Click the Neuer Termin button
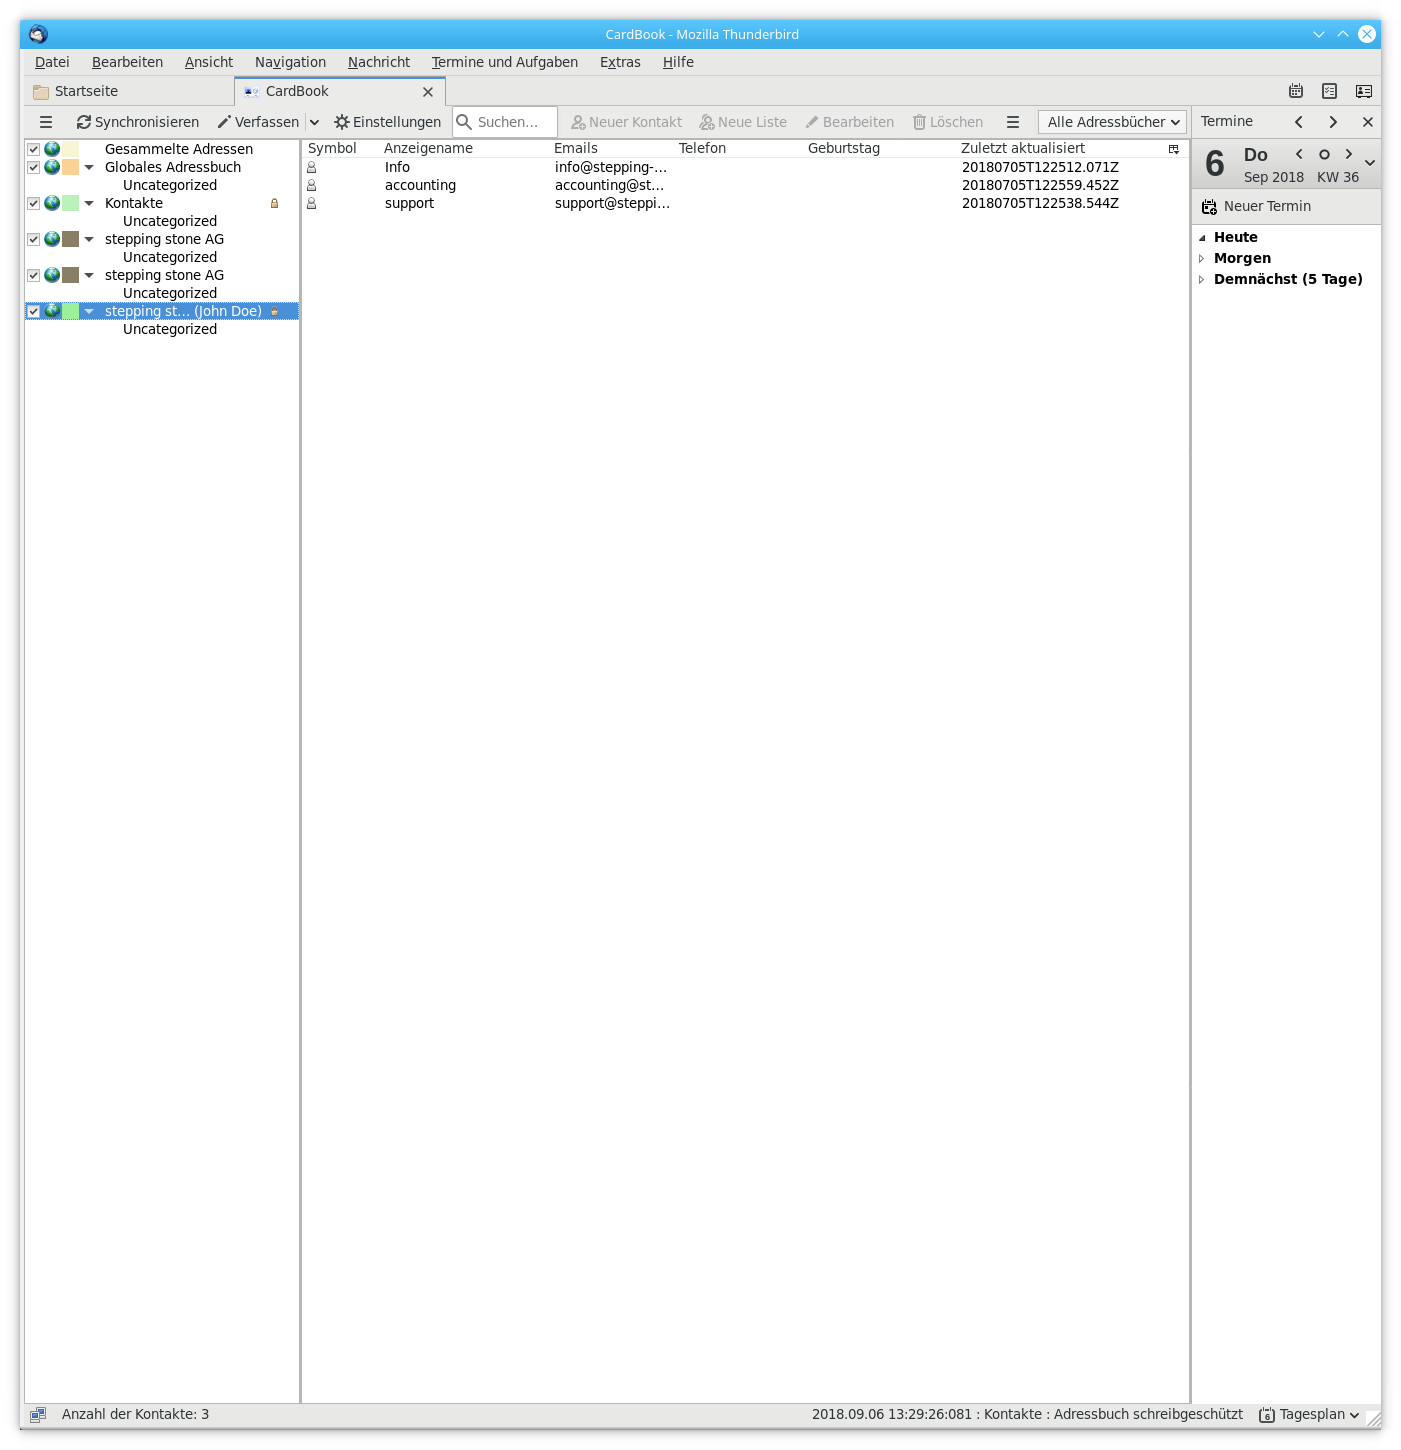 click(x=1257, y=206)
